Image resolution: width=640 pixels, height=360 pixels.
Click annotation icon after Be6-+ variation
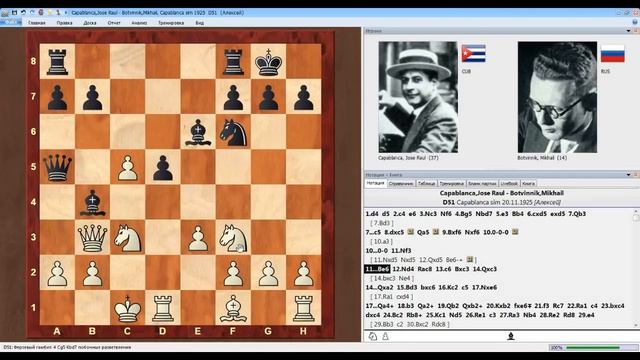coord(470,260)
